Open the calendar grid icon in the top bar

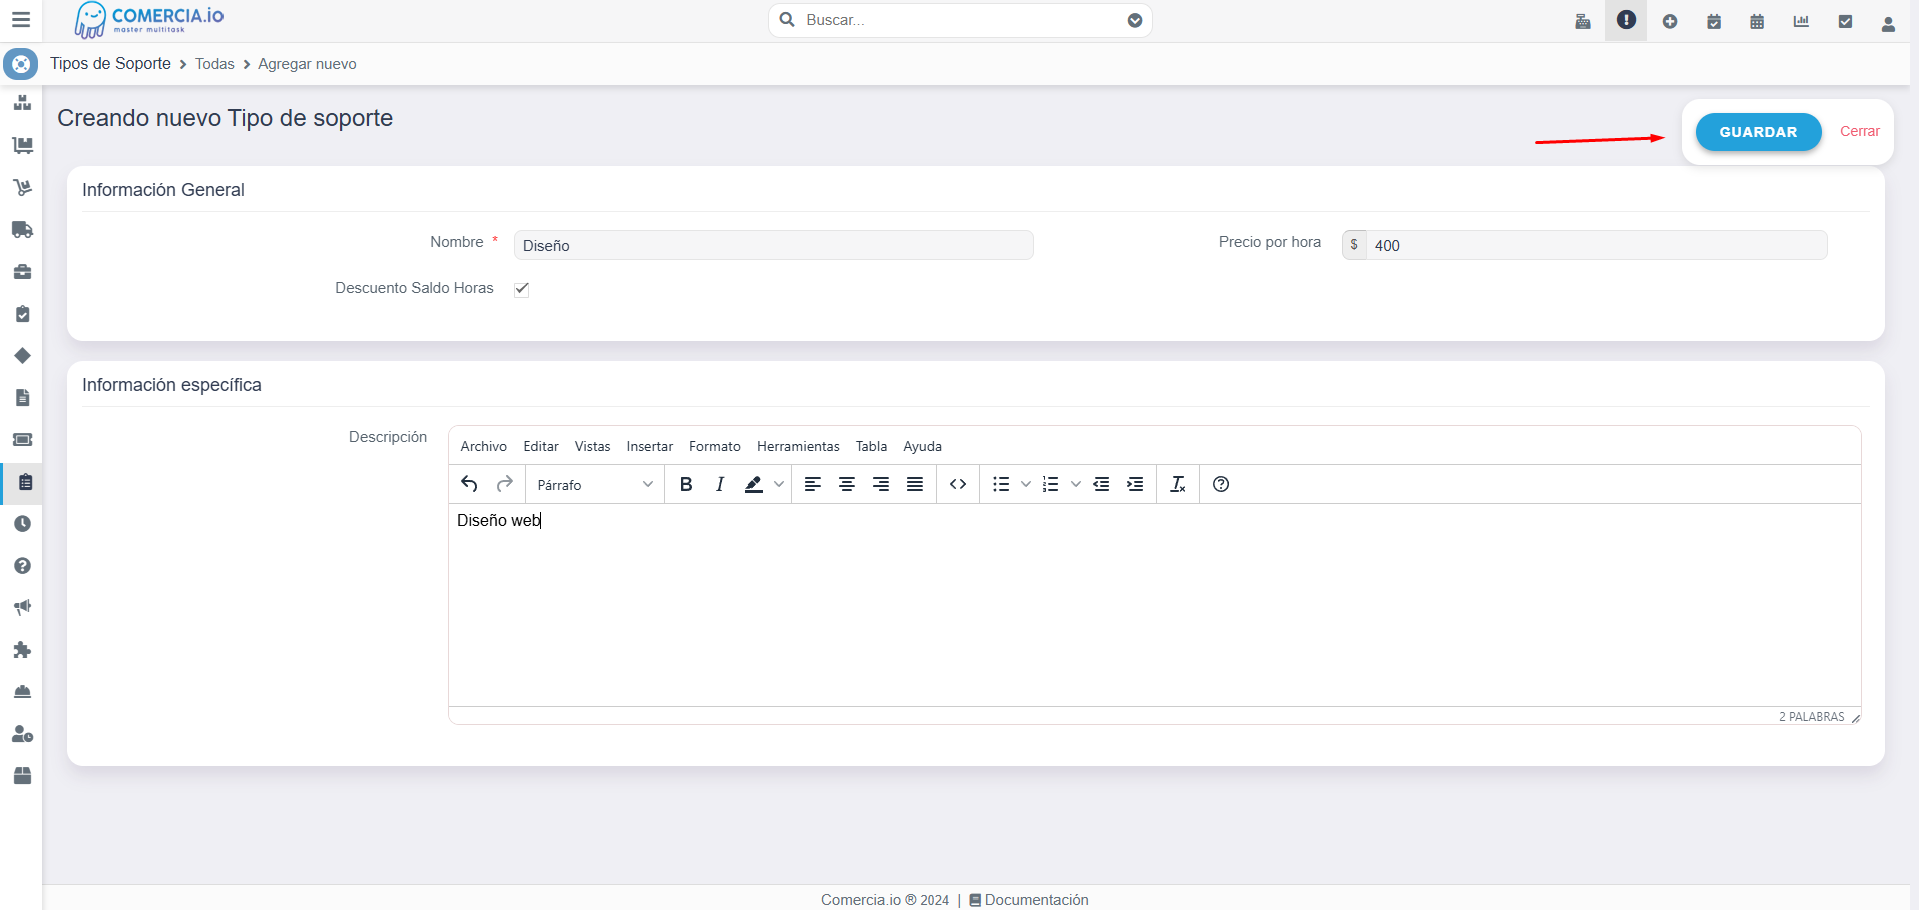click(x=1757, y=21)
